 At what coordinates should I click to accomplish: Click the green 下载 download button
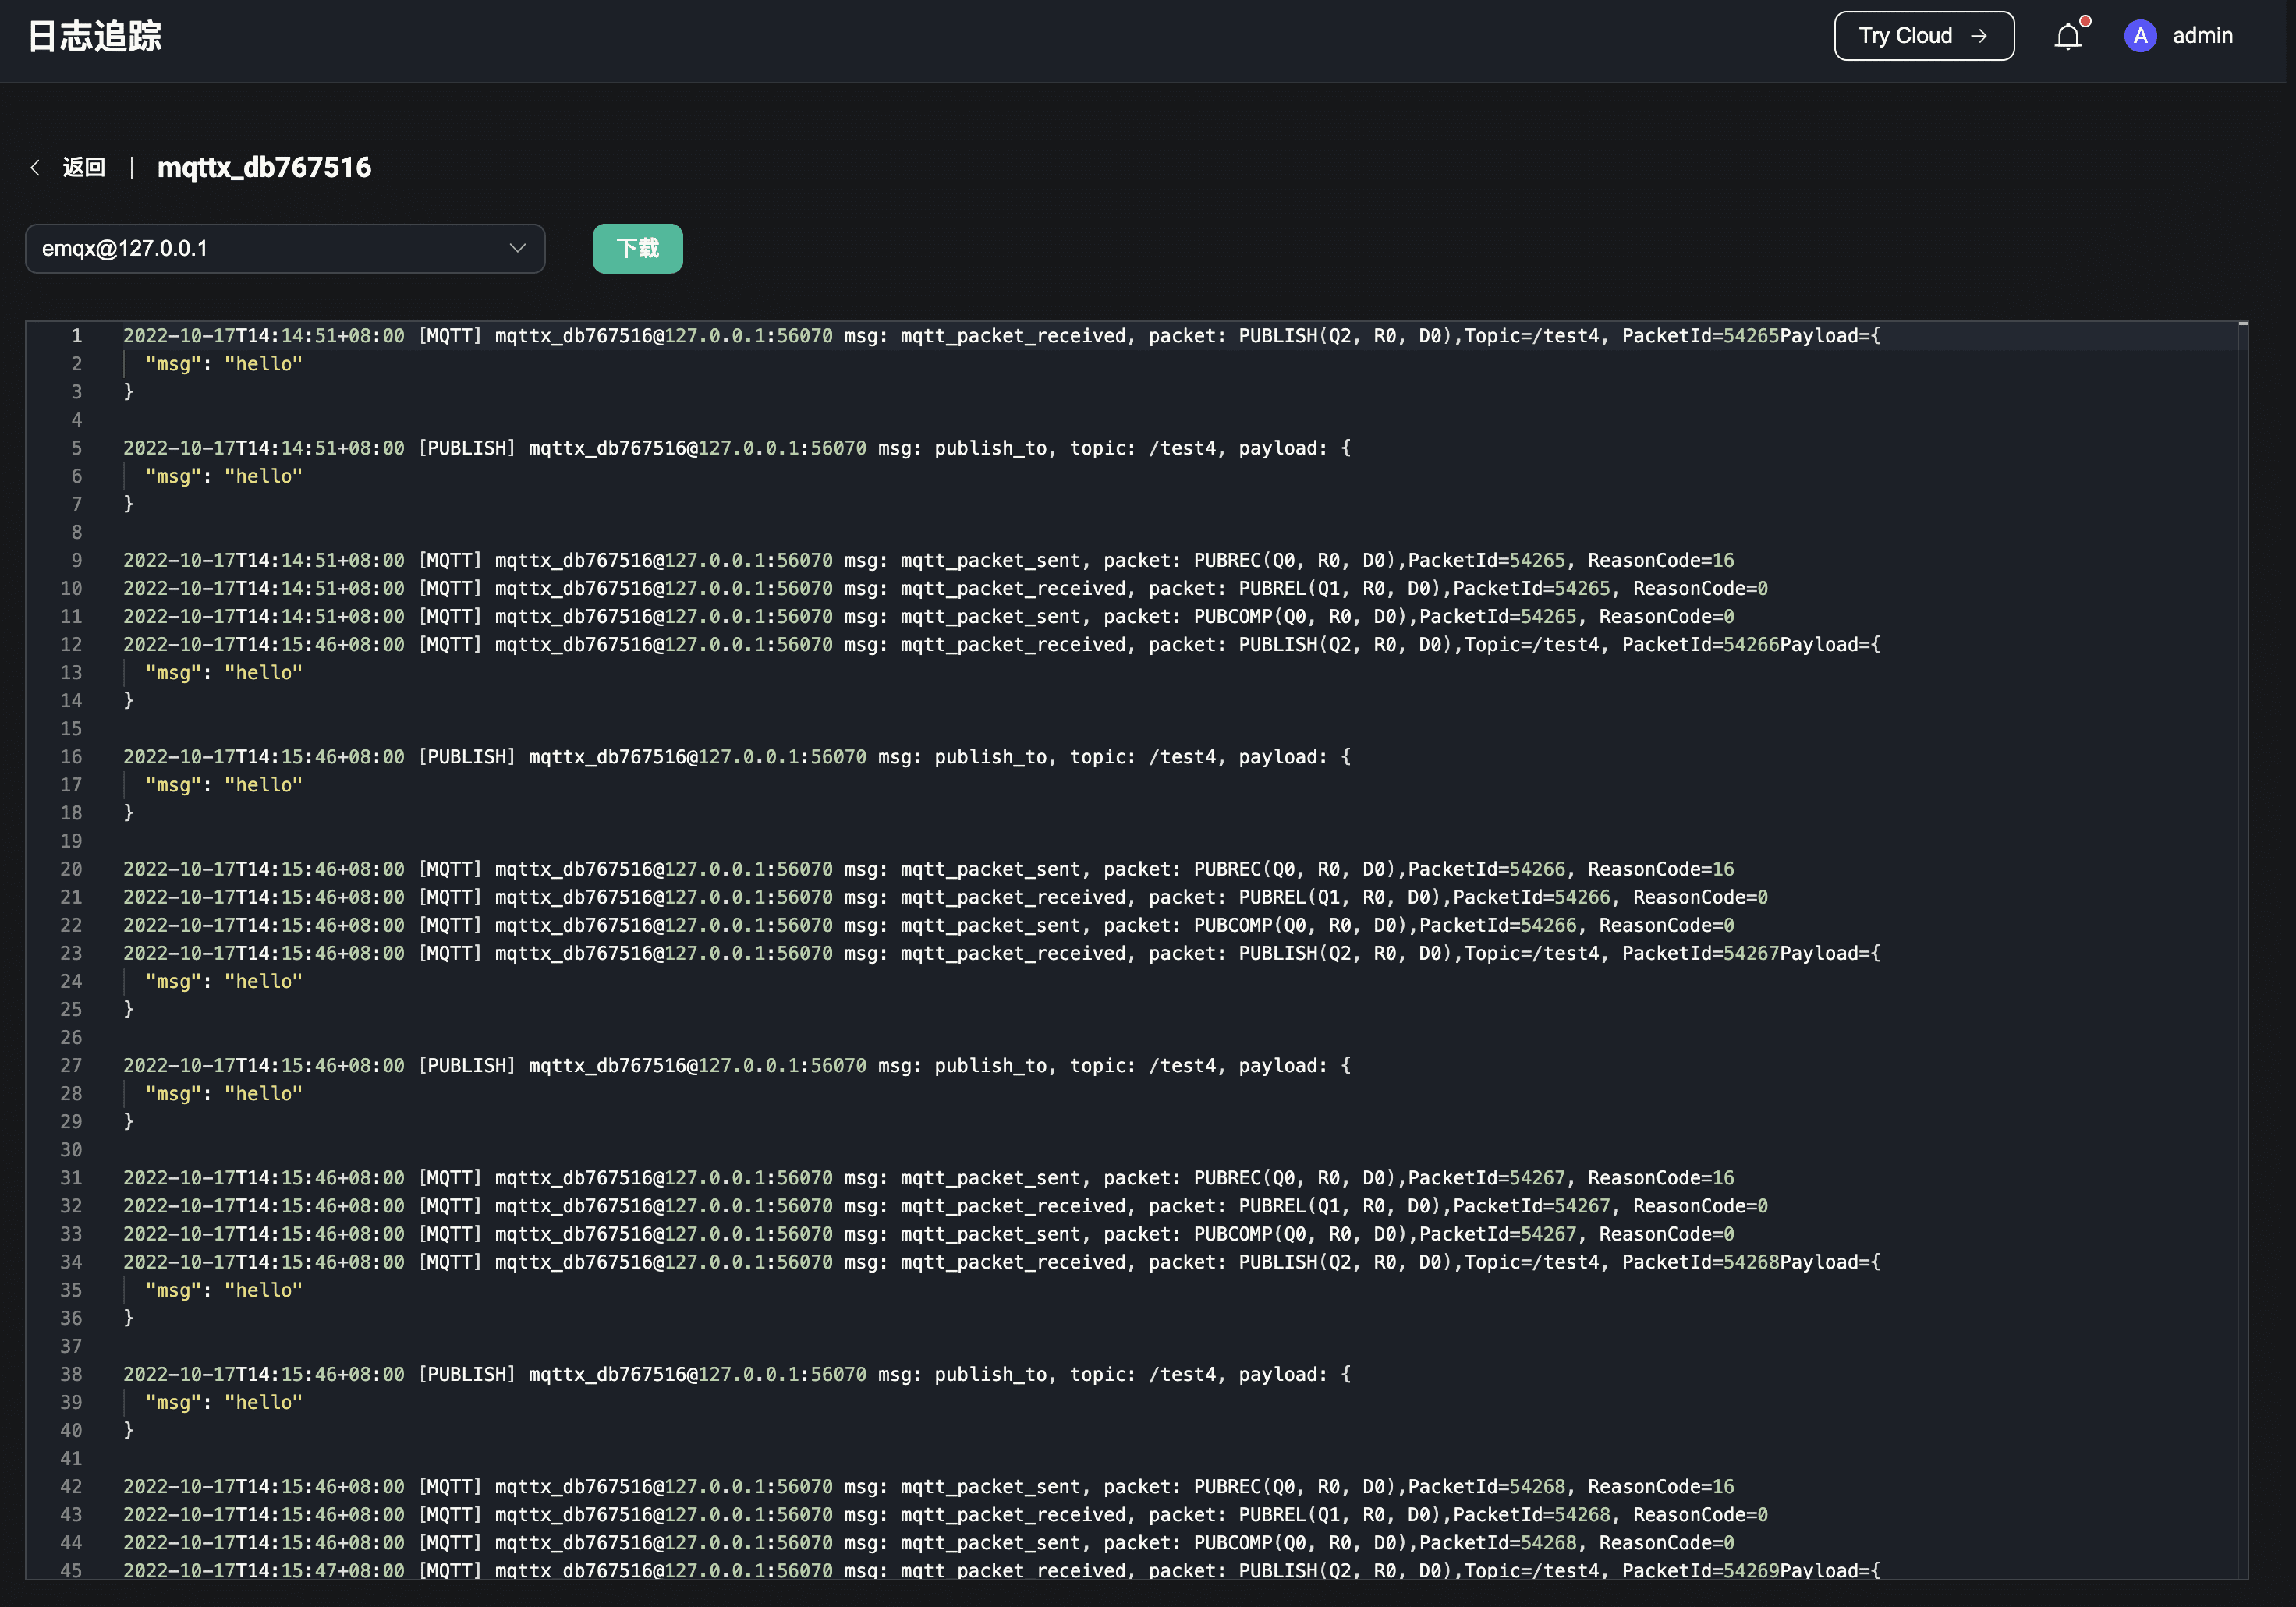point(637,248)
